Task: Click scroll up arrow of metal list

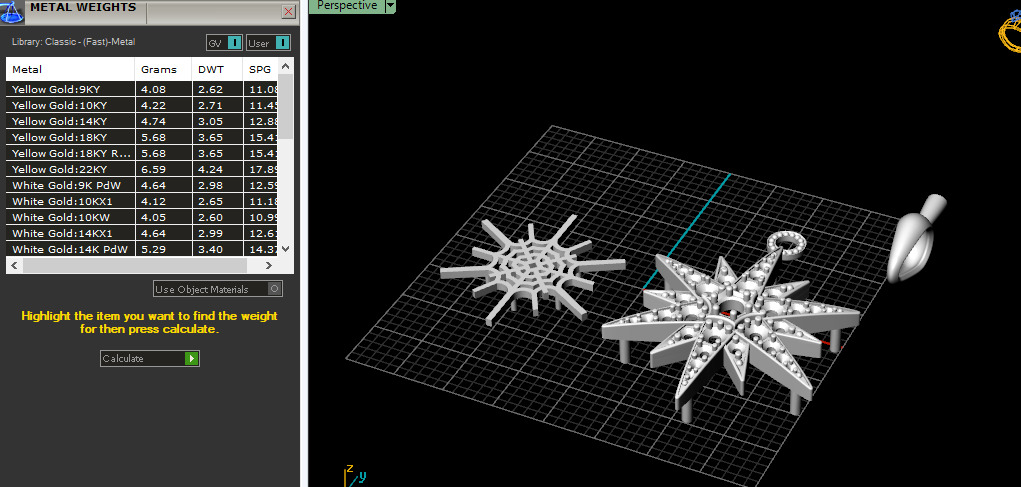Action: pyautogui.click(x=286, y=65)
